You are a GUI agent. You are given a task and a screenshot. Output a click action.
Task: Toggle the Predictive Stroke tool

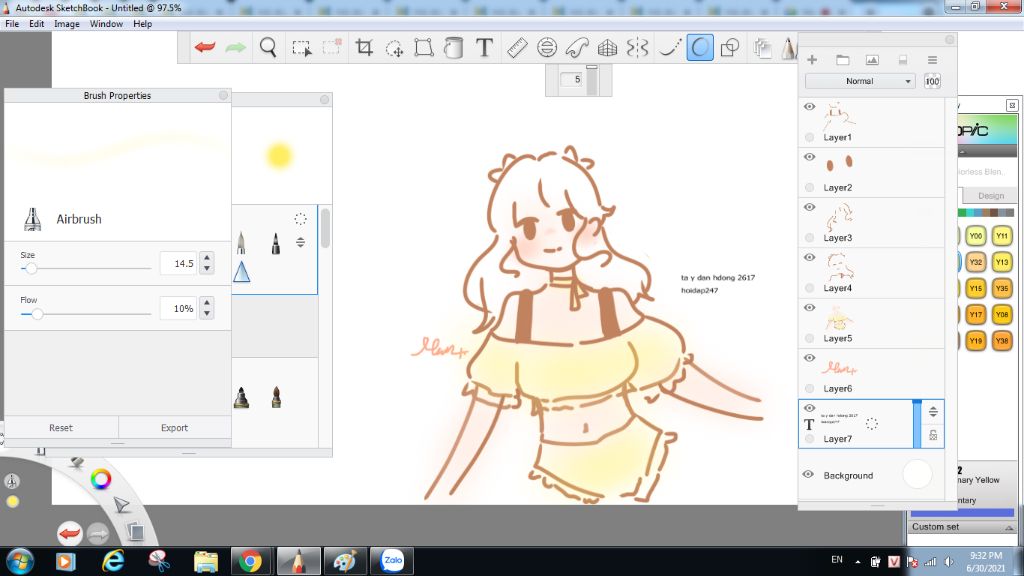click(x=669, y=47)
